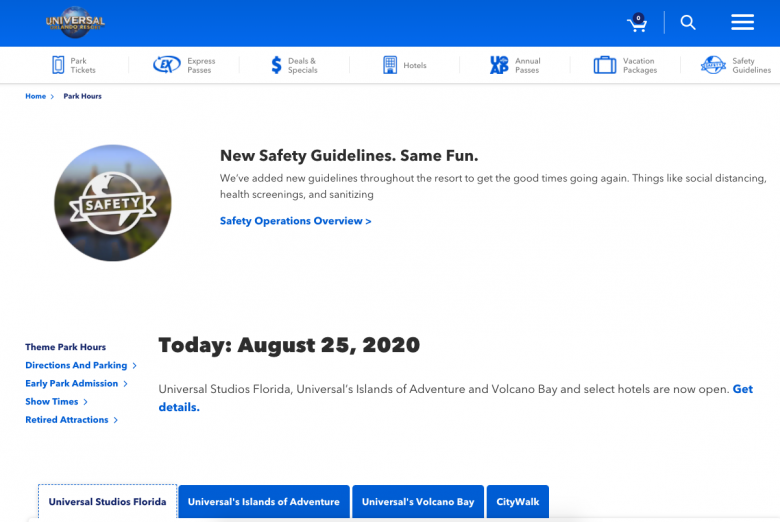Select Theme Park Hours sidebar item
This screenshot has width=780, height=522.
coord(66,347)
